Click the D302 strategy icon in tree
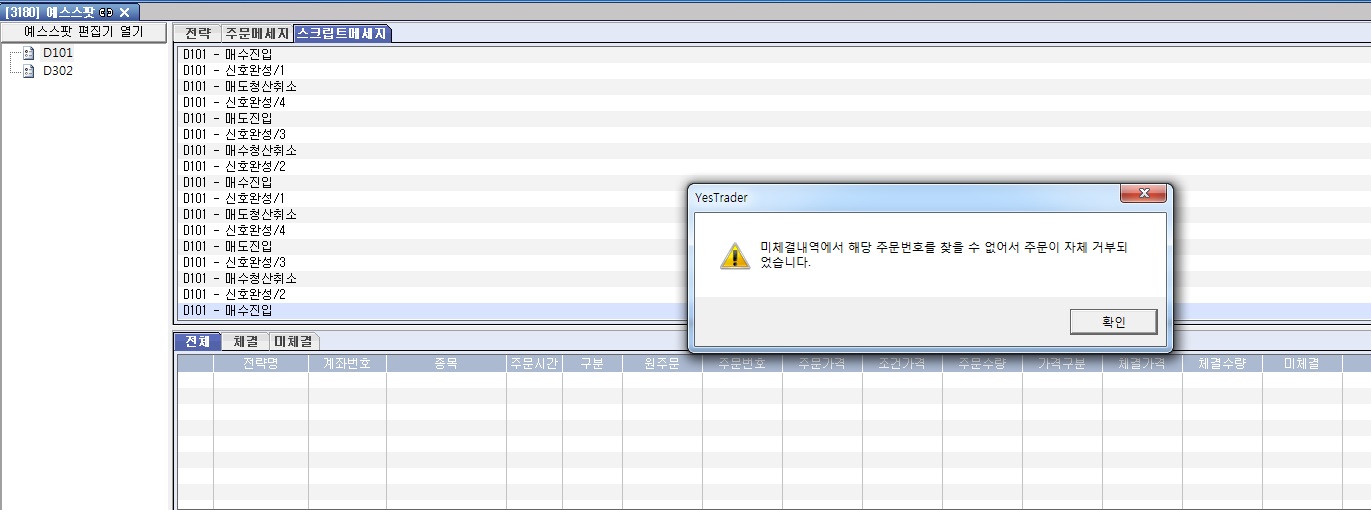The image size is (1371, 510). tap(28, 71)
